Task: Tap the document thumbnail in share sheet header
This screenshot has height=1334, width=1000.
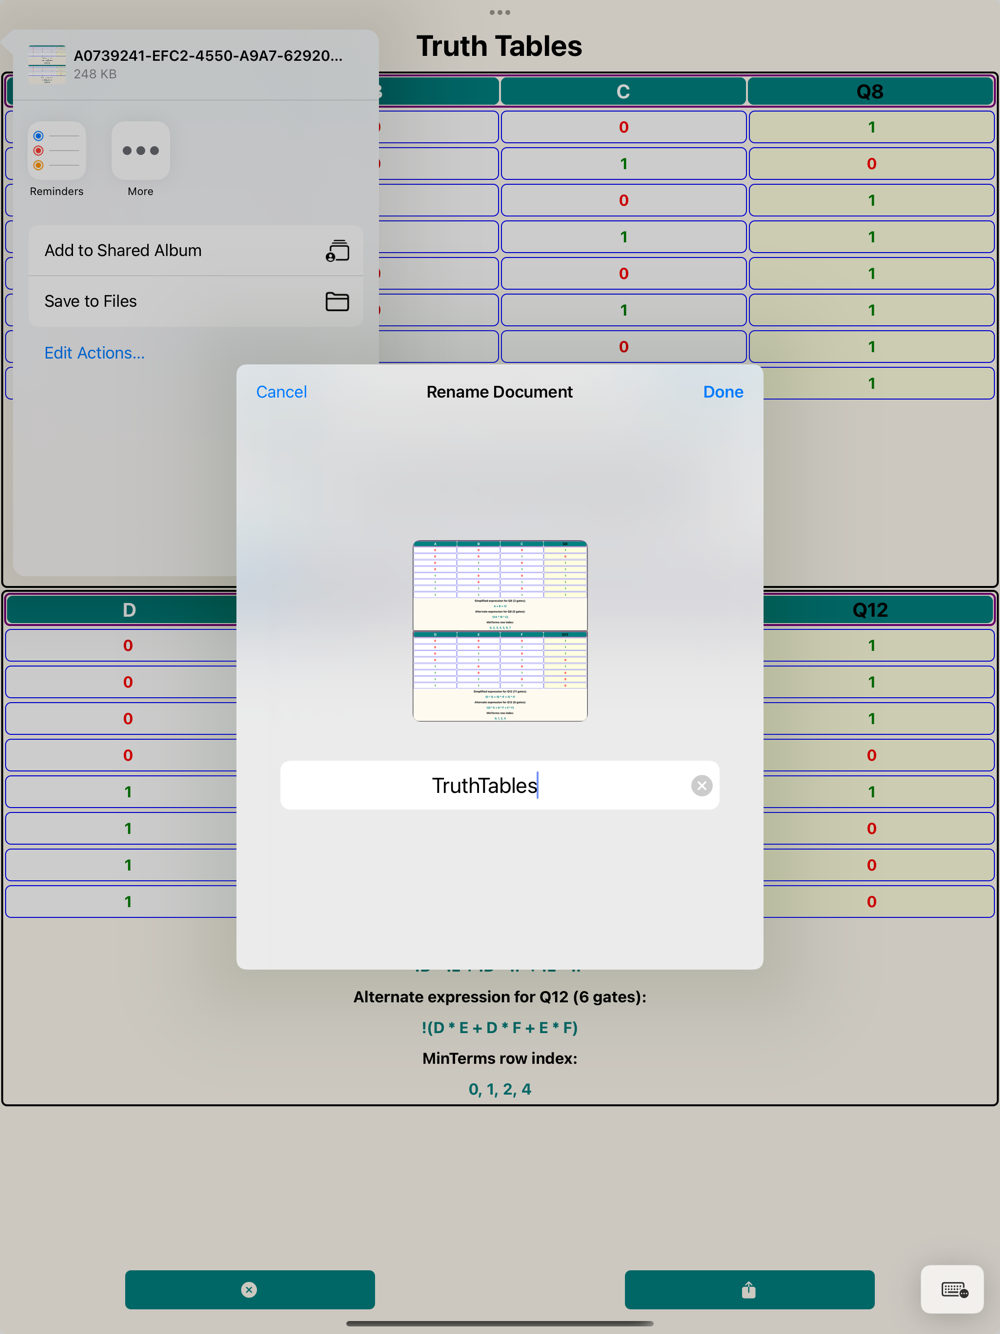Action: click(x=47, y=64)
